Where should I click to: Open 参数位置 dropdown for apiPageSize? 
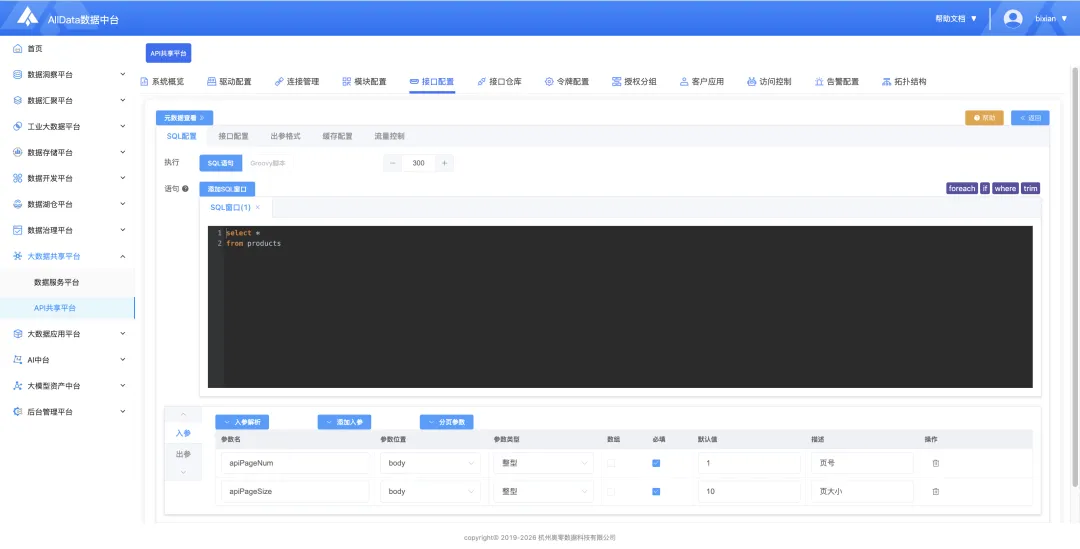point(430,491)
